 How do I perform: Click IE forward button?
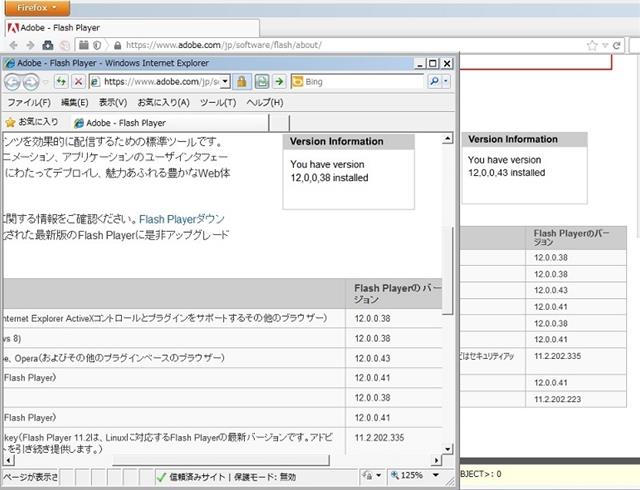[31, 82]
